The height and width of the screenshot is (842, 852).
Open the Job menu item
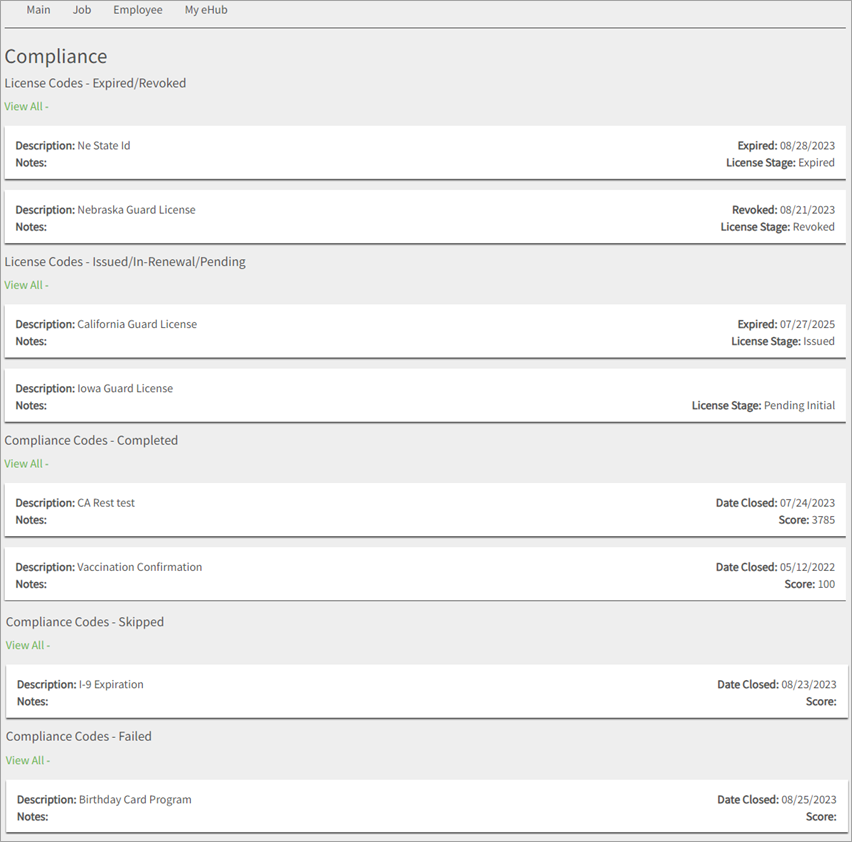click(81, 9)
